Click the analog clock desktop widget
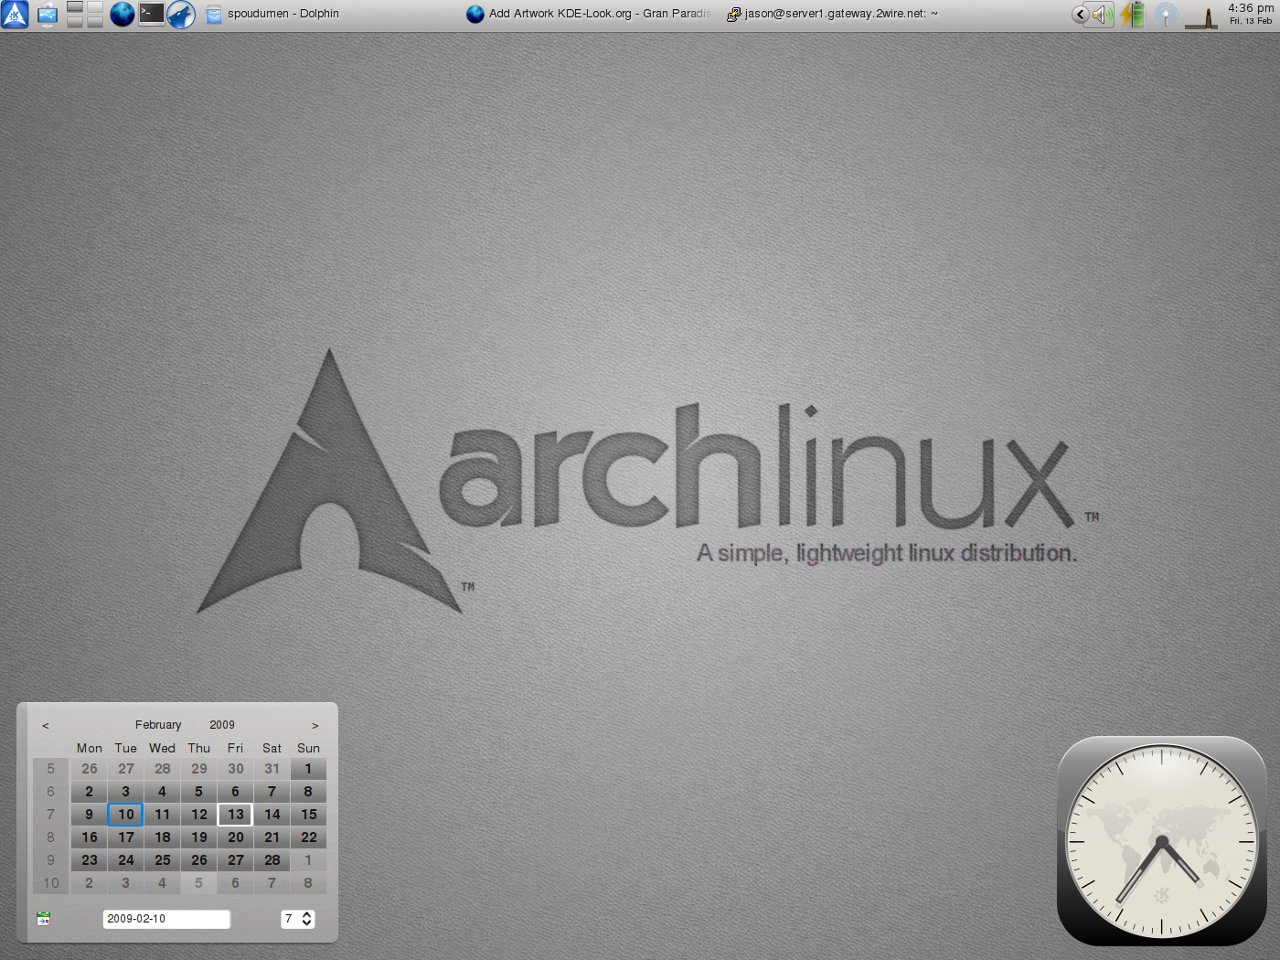This screenshot has height=960, width=1280. pos(1161,840)
